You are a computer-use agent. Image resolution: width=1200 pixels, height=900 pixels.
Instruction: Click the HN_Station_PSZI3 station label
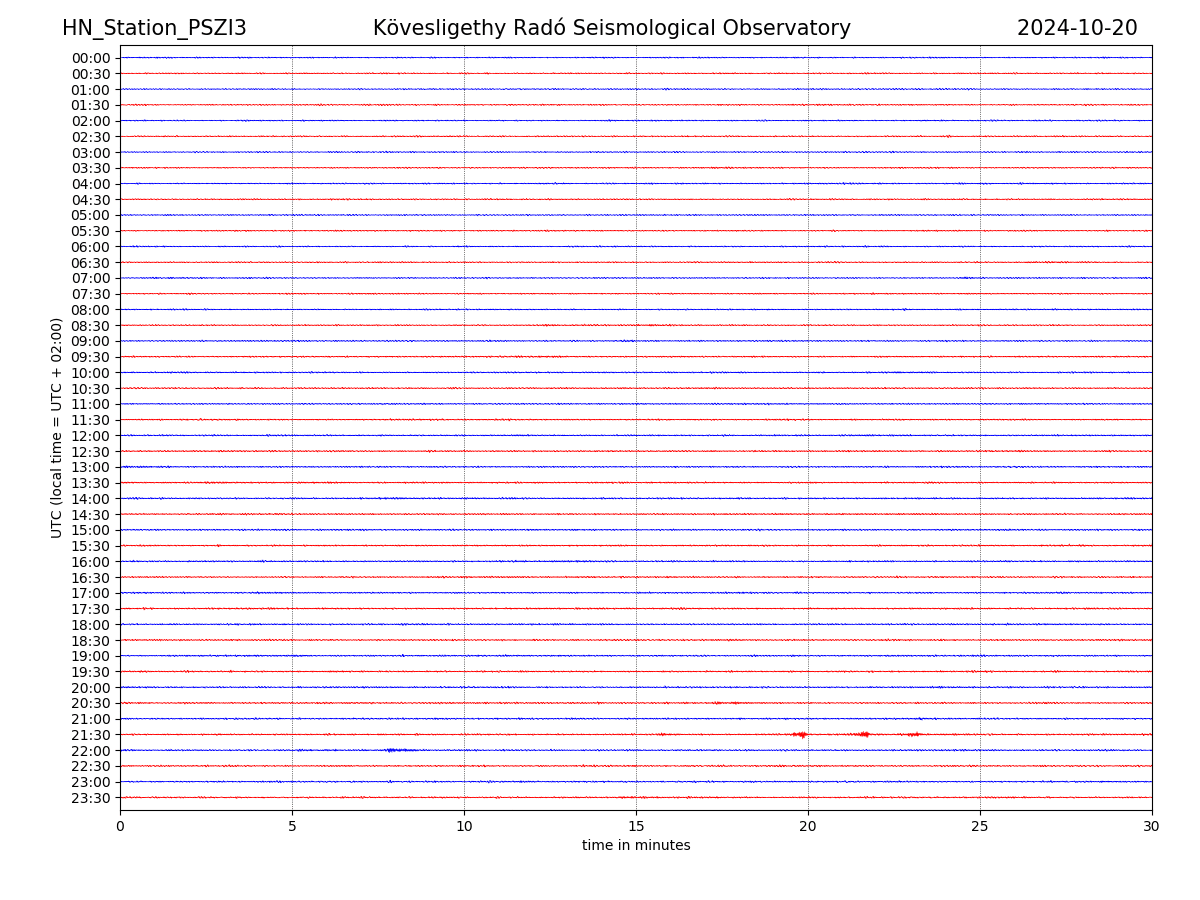pyautogui.click(x=154, y=29)
